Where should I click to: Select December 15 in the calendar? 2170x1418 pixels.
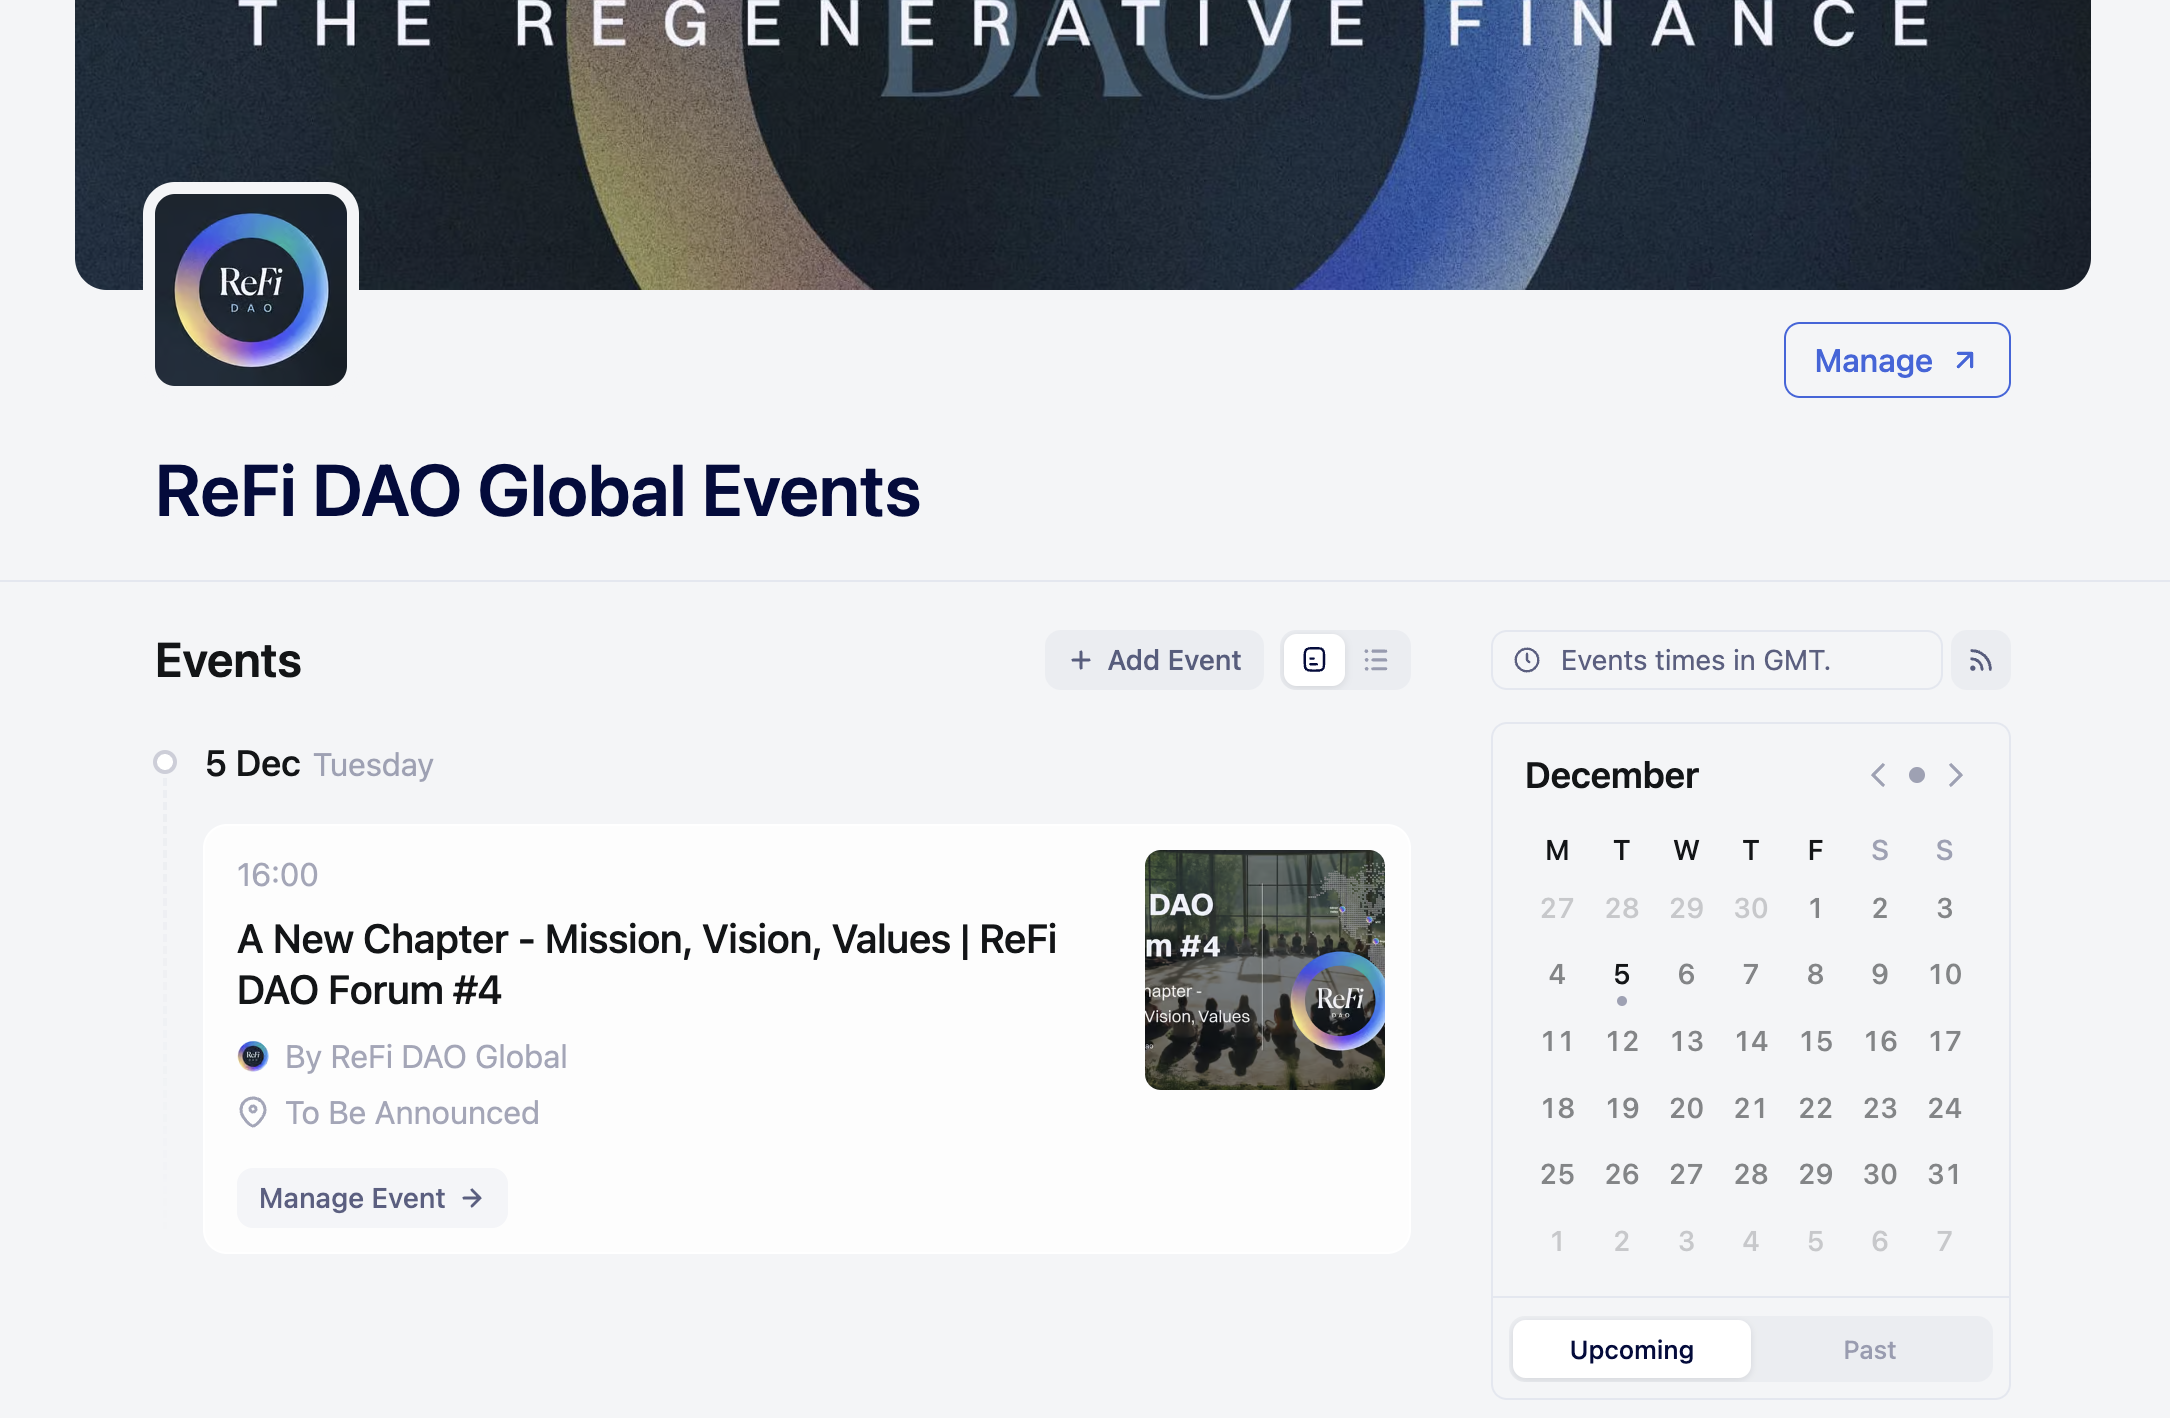click(x=1815, y=1041)
